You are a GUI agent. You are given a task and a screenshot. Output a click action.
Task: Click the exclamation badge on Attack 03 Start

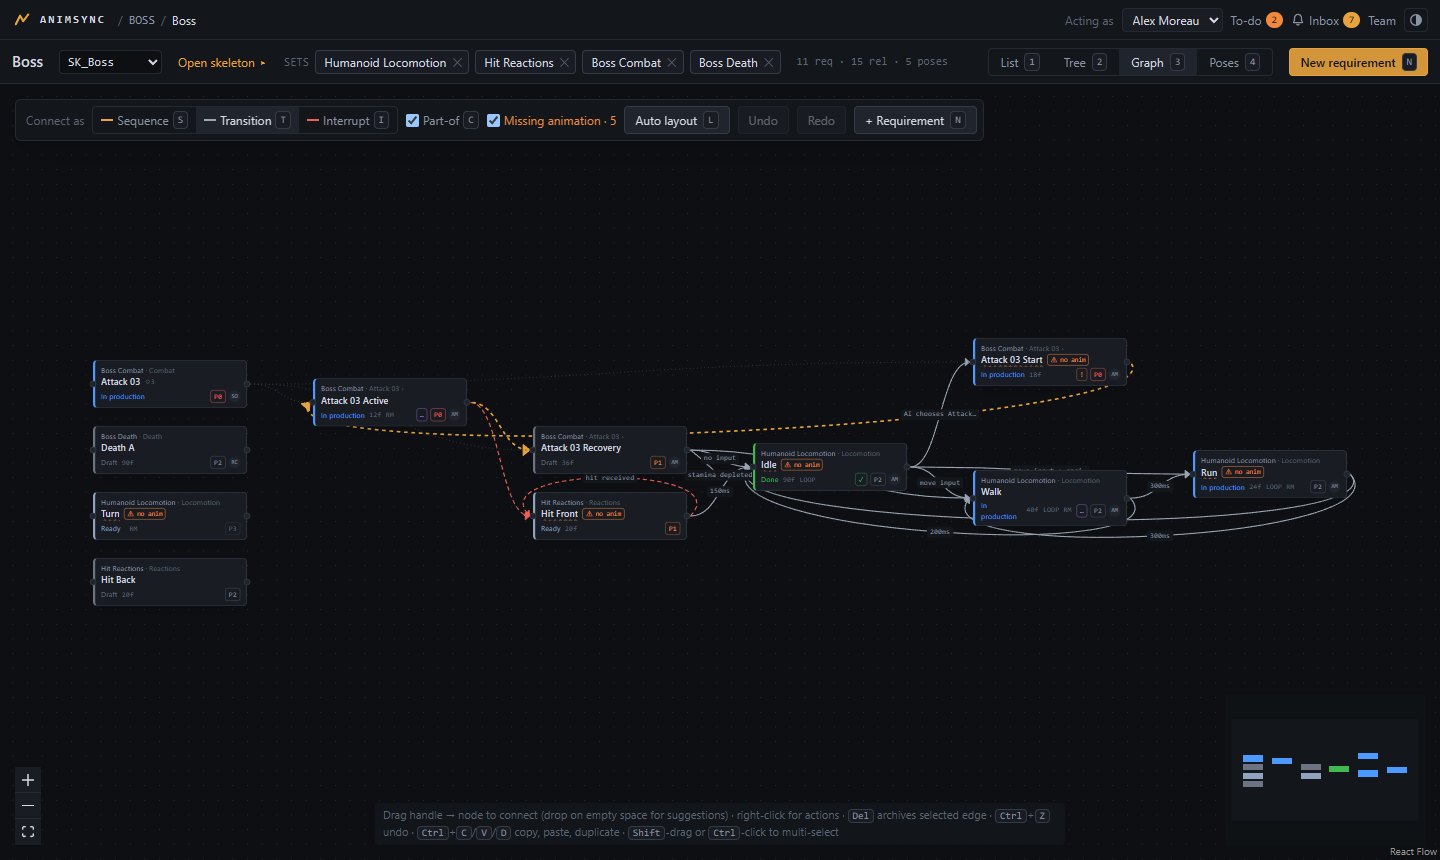pos(1081,375)
